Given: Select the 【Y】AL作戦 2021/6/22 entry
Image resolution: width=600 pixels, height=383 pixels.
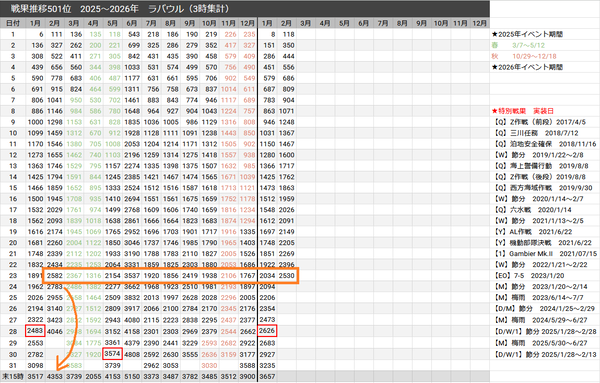Looking at the screenshot, I should point(533,232).
